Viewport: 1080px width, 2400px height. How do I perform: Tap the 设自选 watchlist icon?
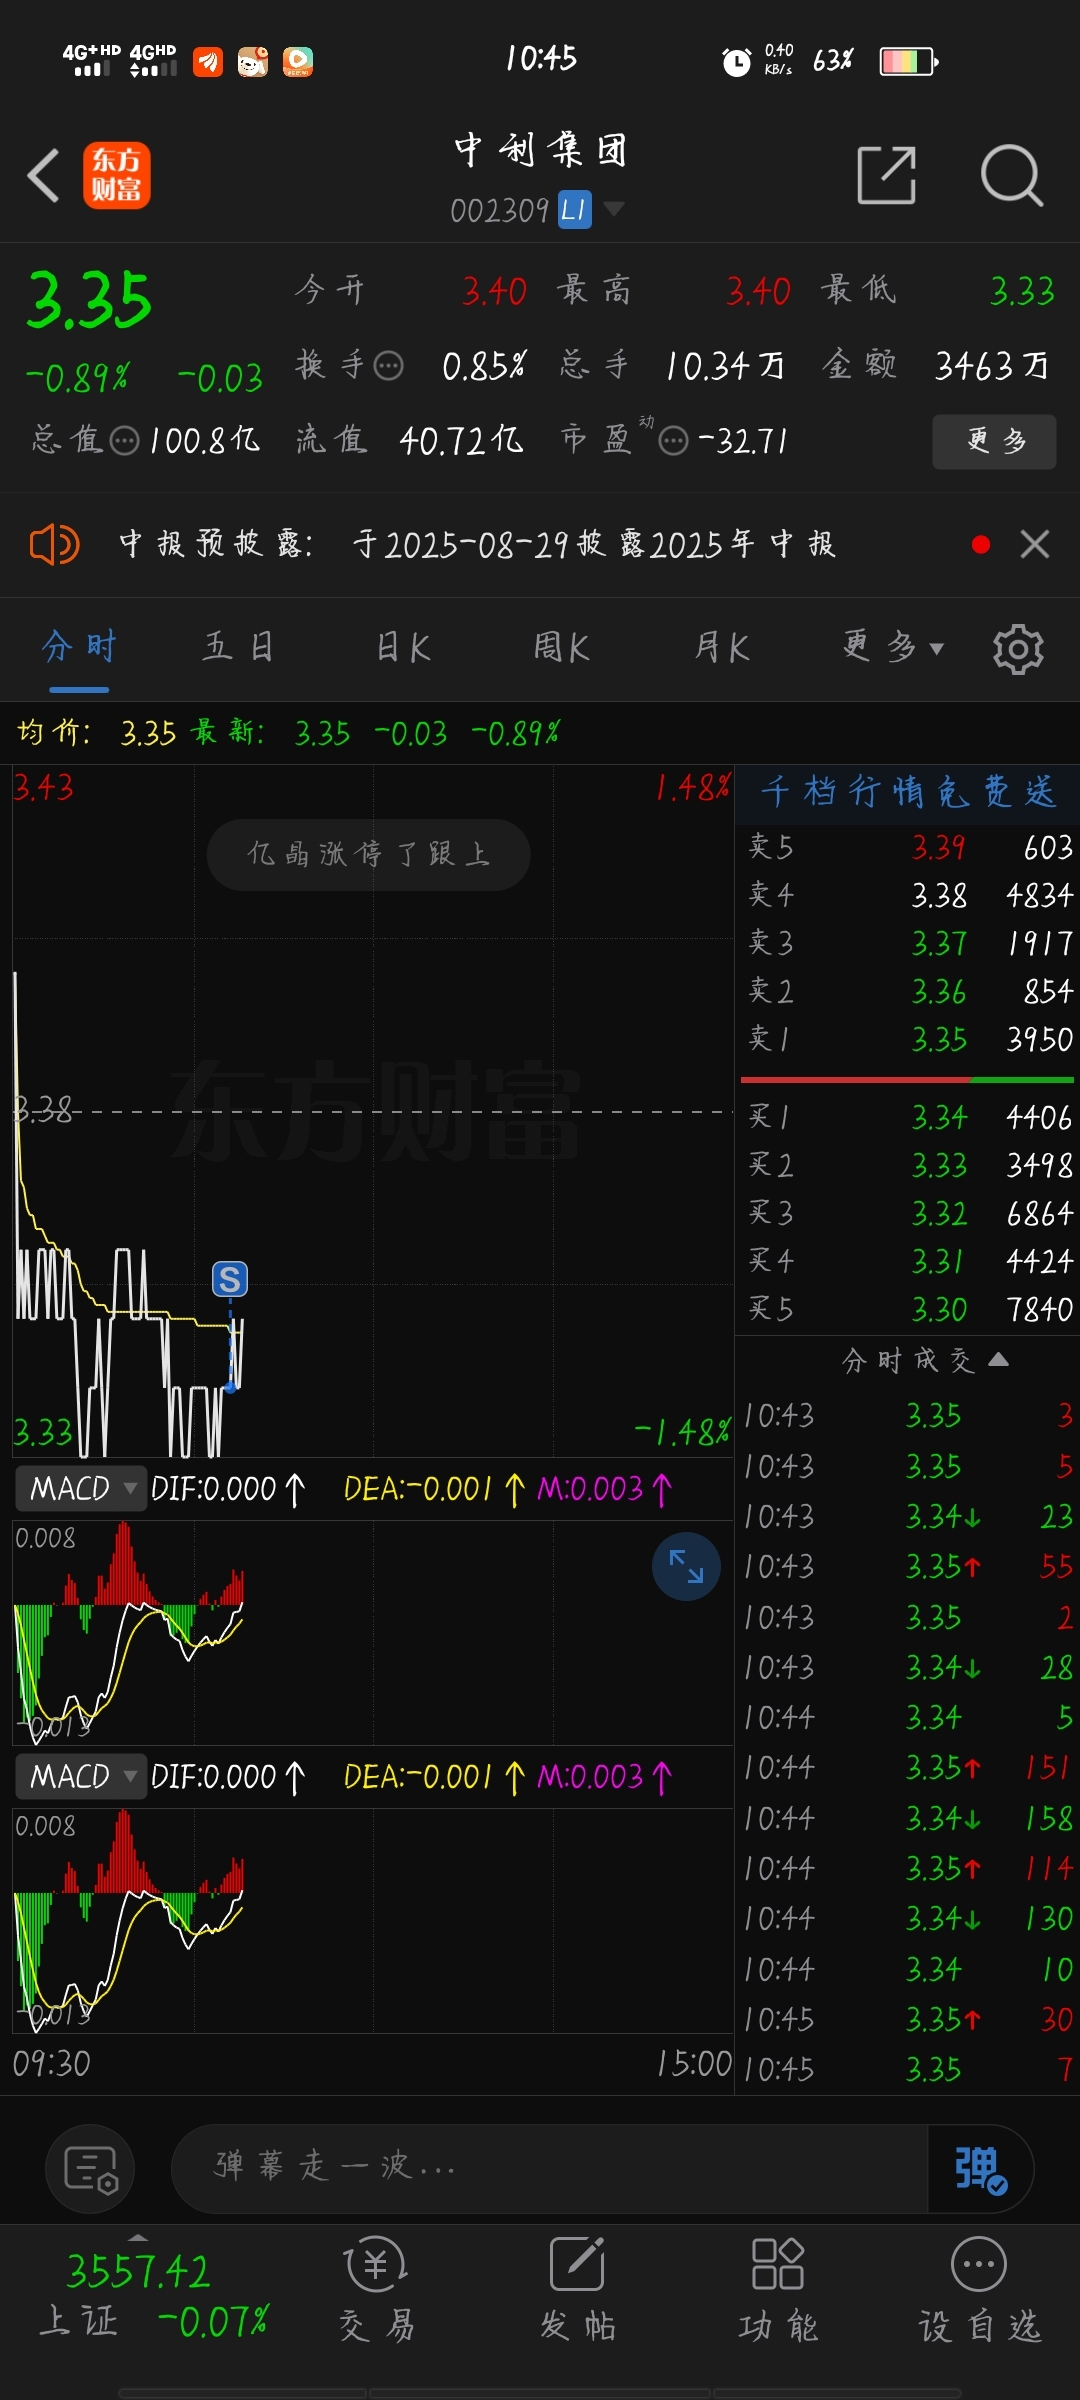click(979, 2291)
